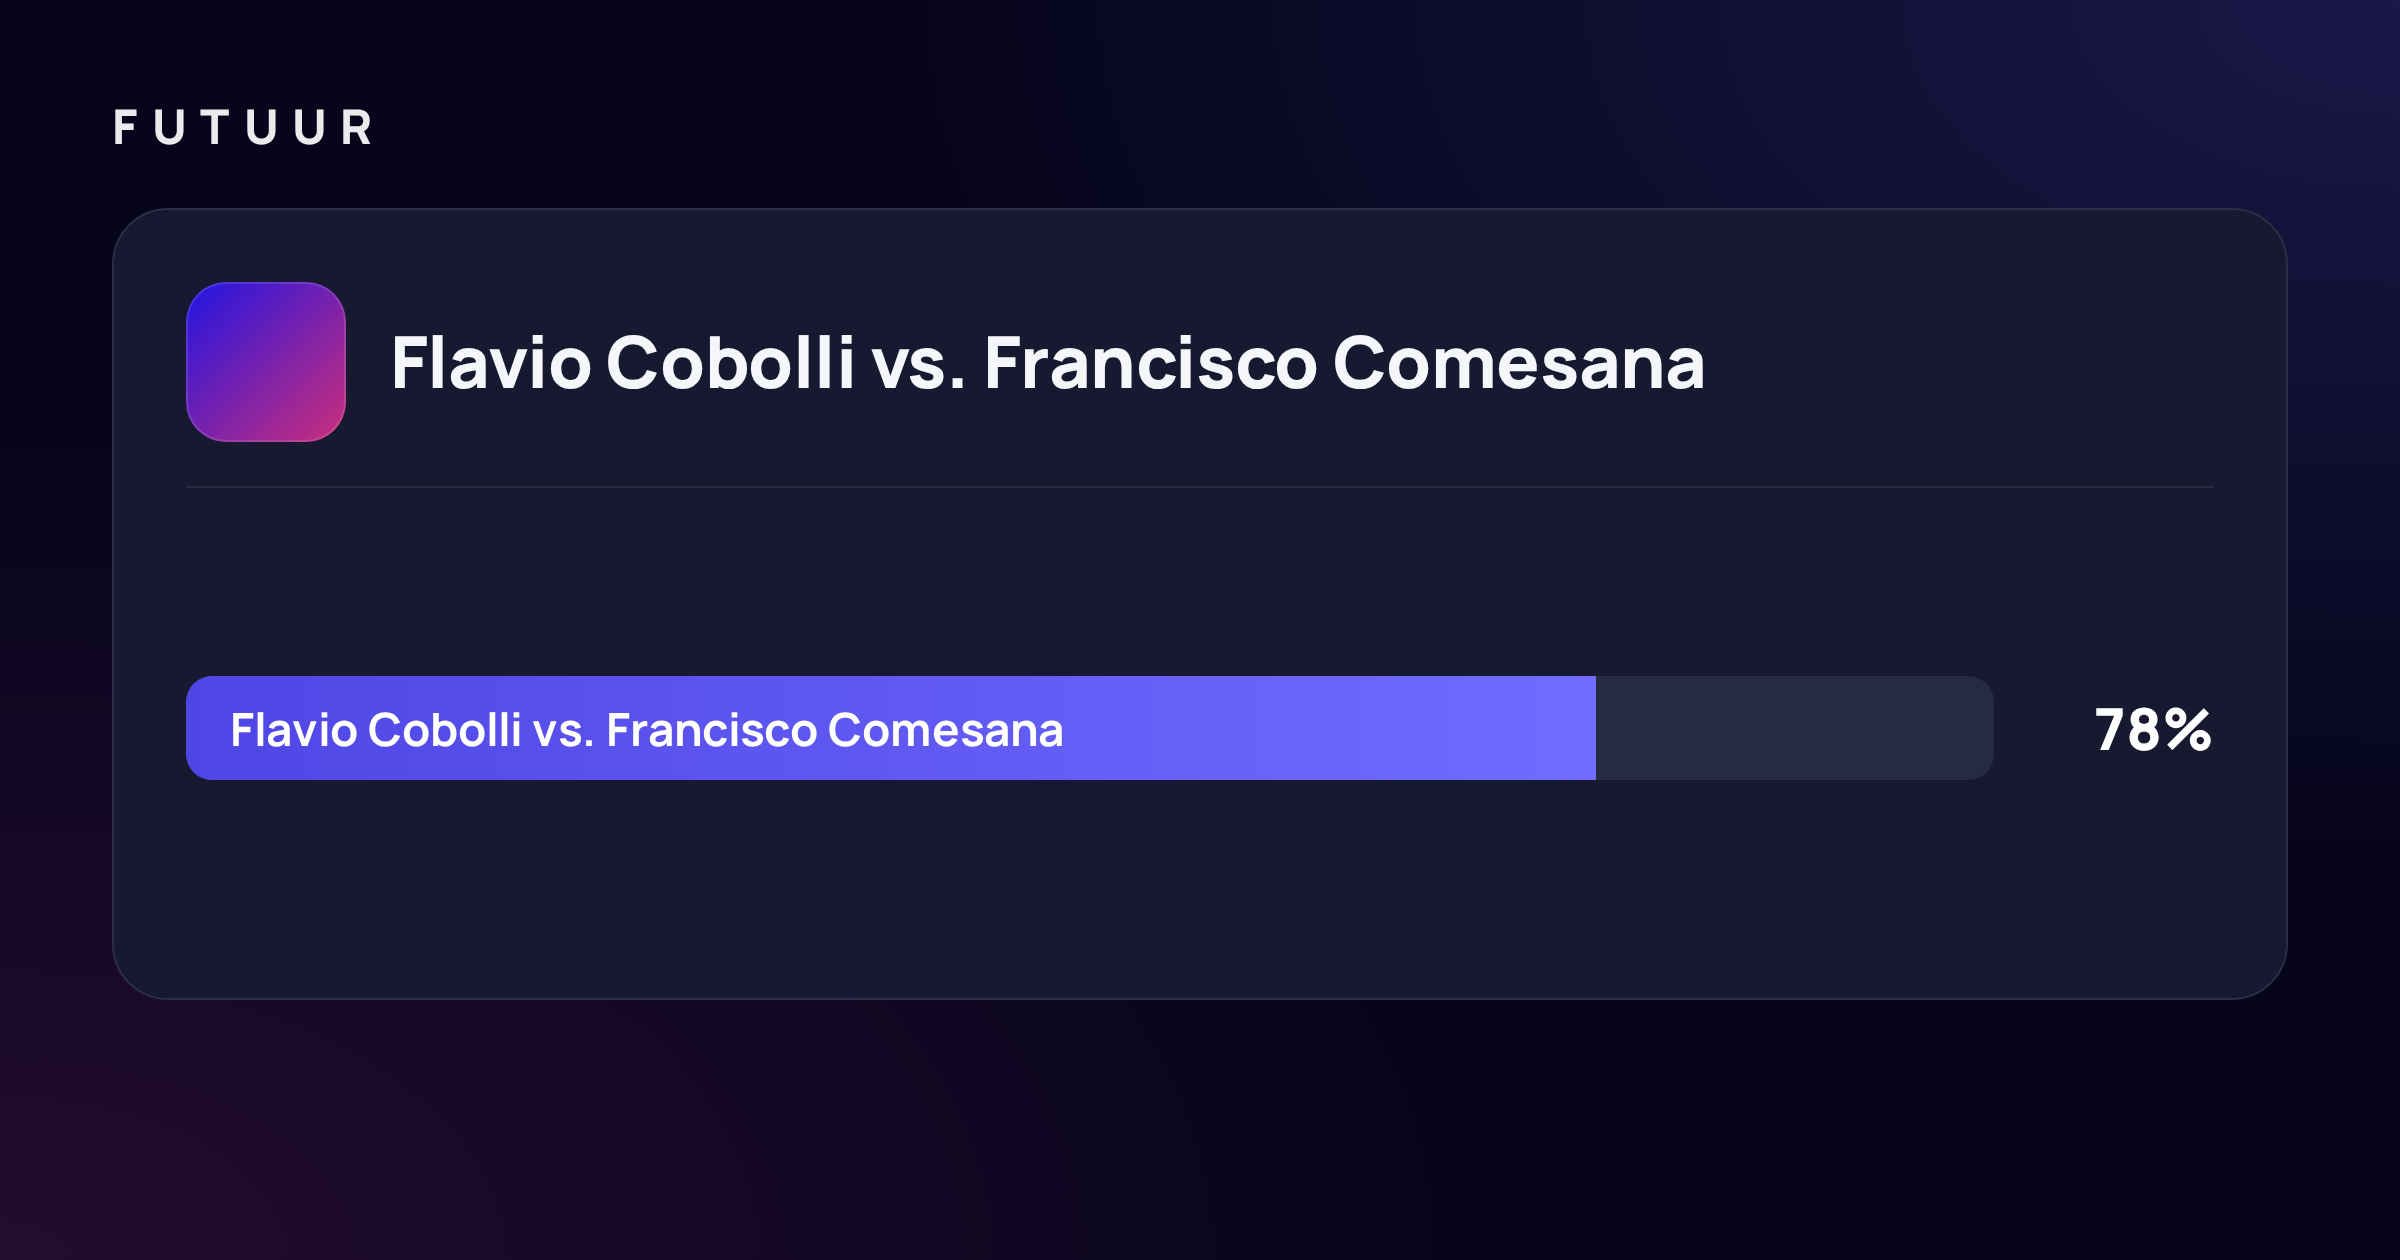Click "Flavio Cobolli" in the card title
This screenshot has height=1260, width=2400.
[622, 362]
